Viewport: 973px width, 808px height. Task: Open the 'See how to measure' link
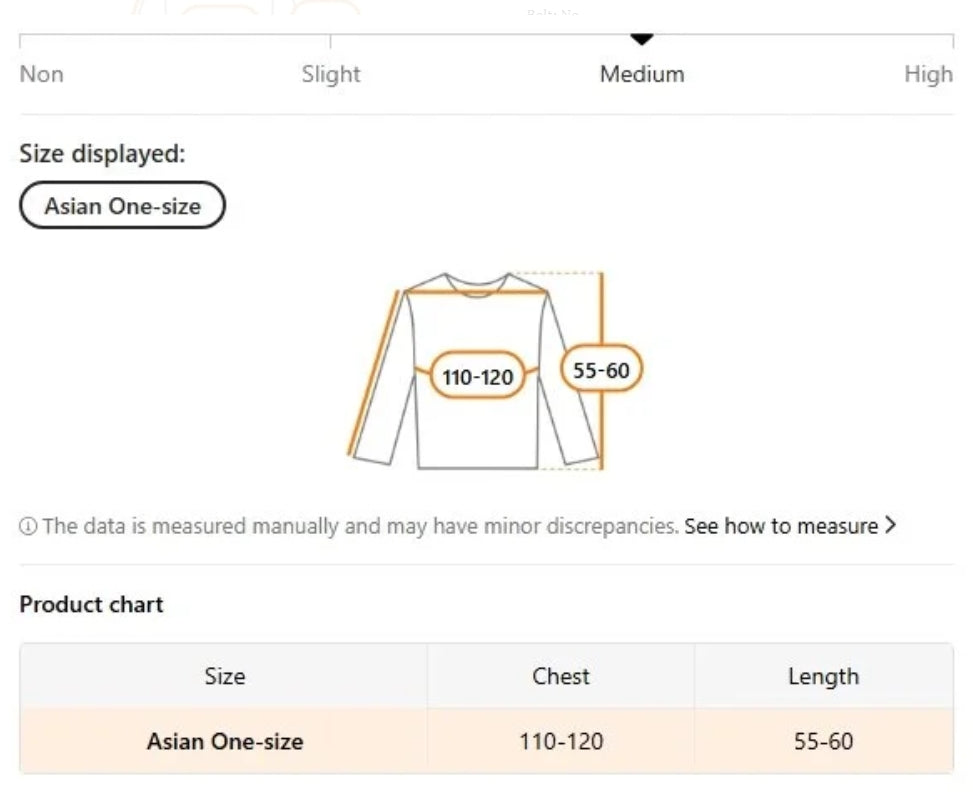[x=780, y=526]
